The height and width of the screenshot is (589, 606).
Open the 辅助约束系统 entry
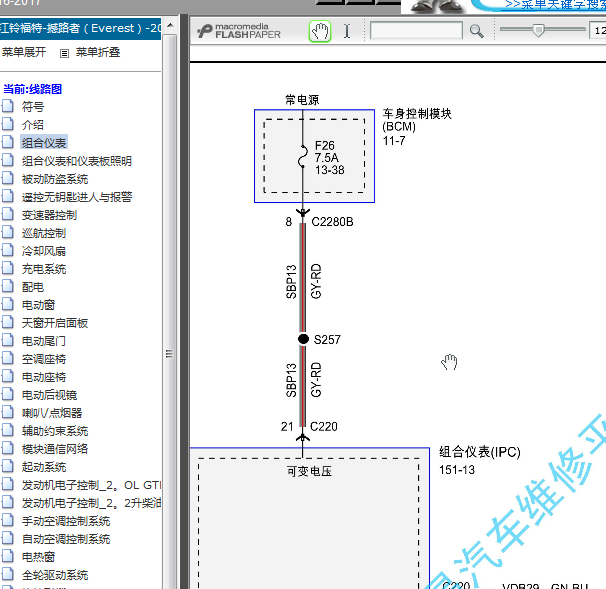[55, 431]
